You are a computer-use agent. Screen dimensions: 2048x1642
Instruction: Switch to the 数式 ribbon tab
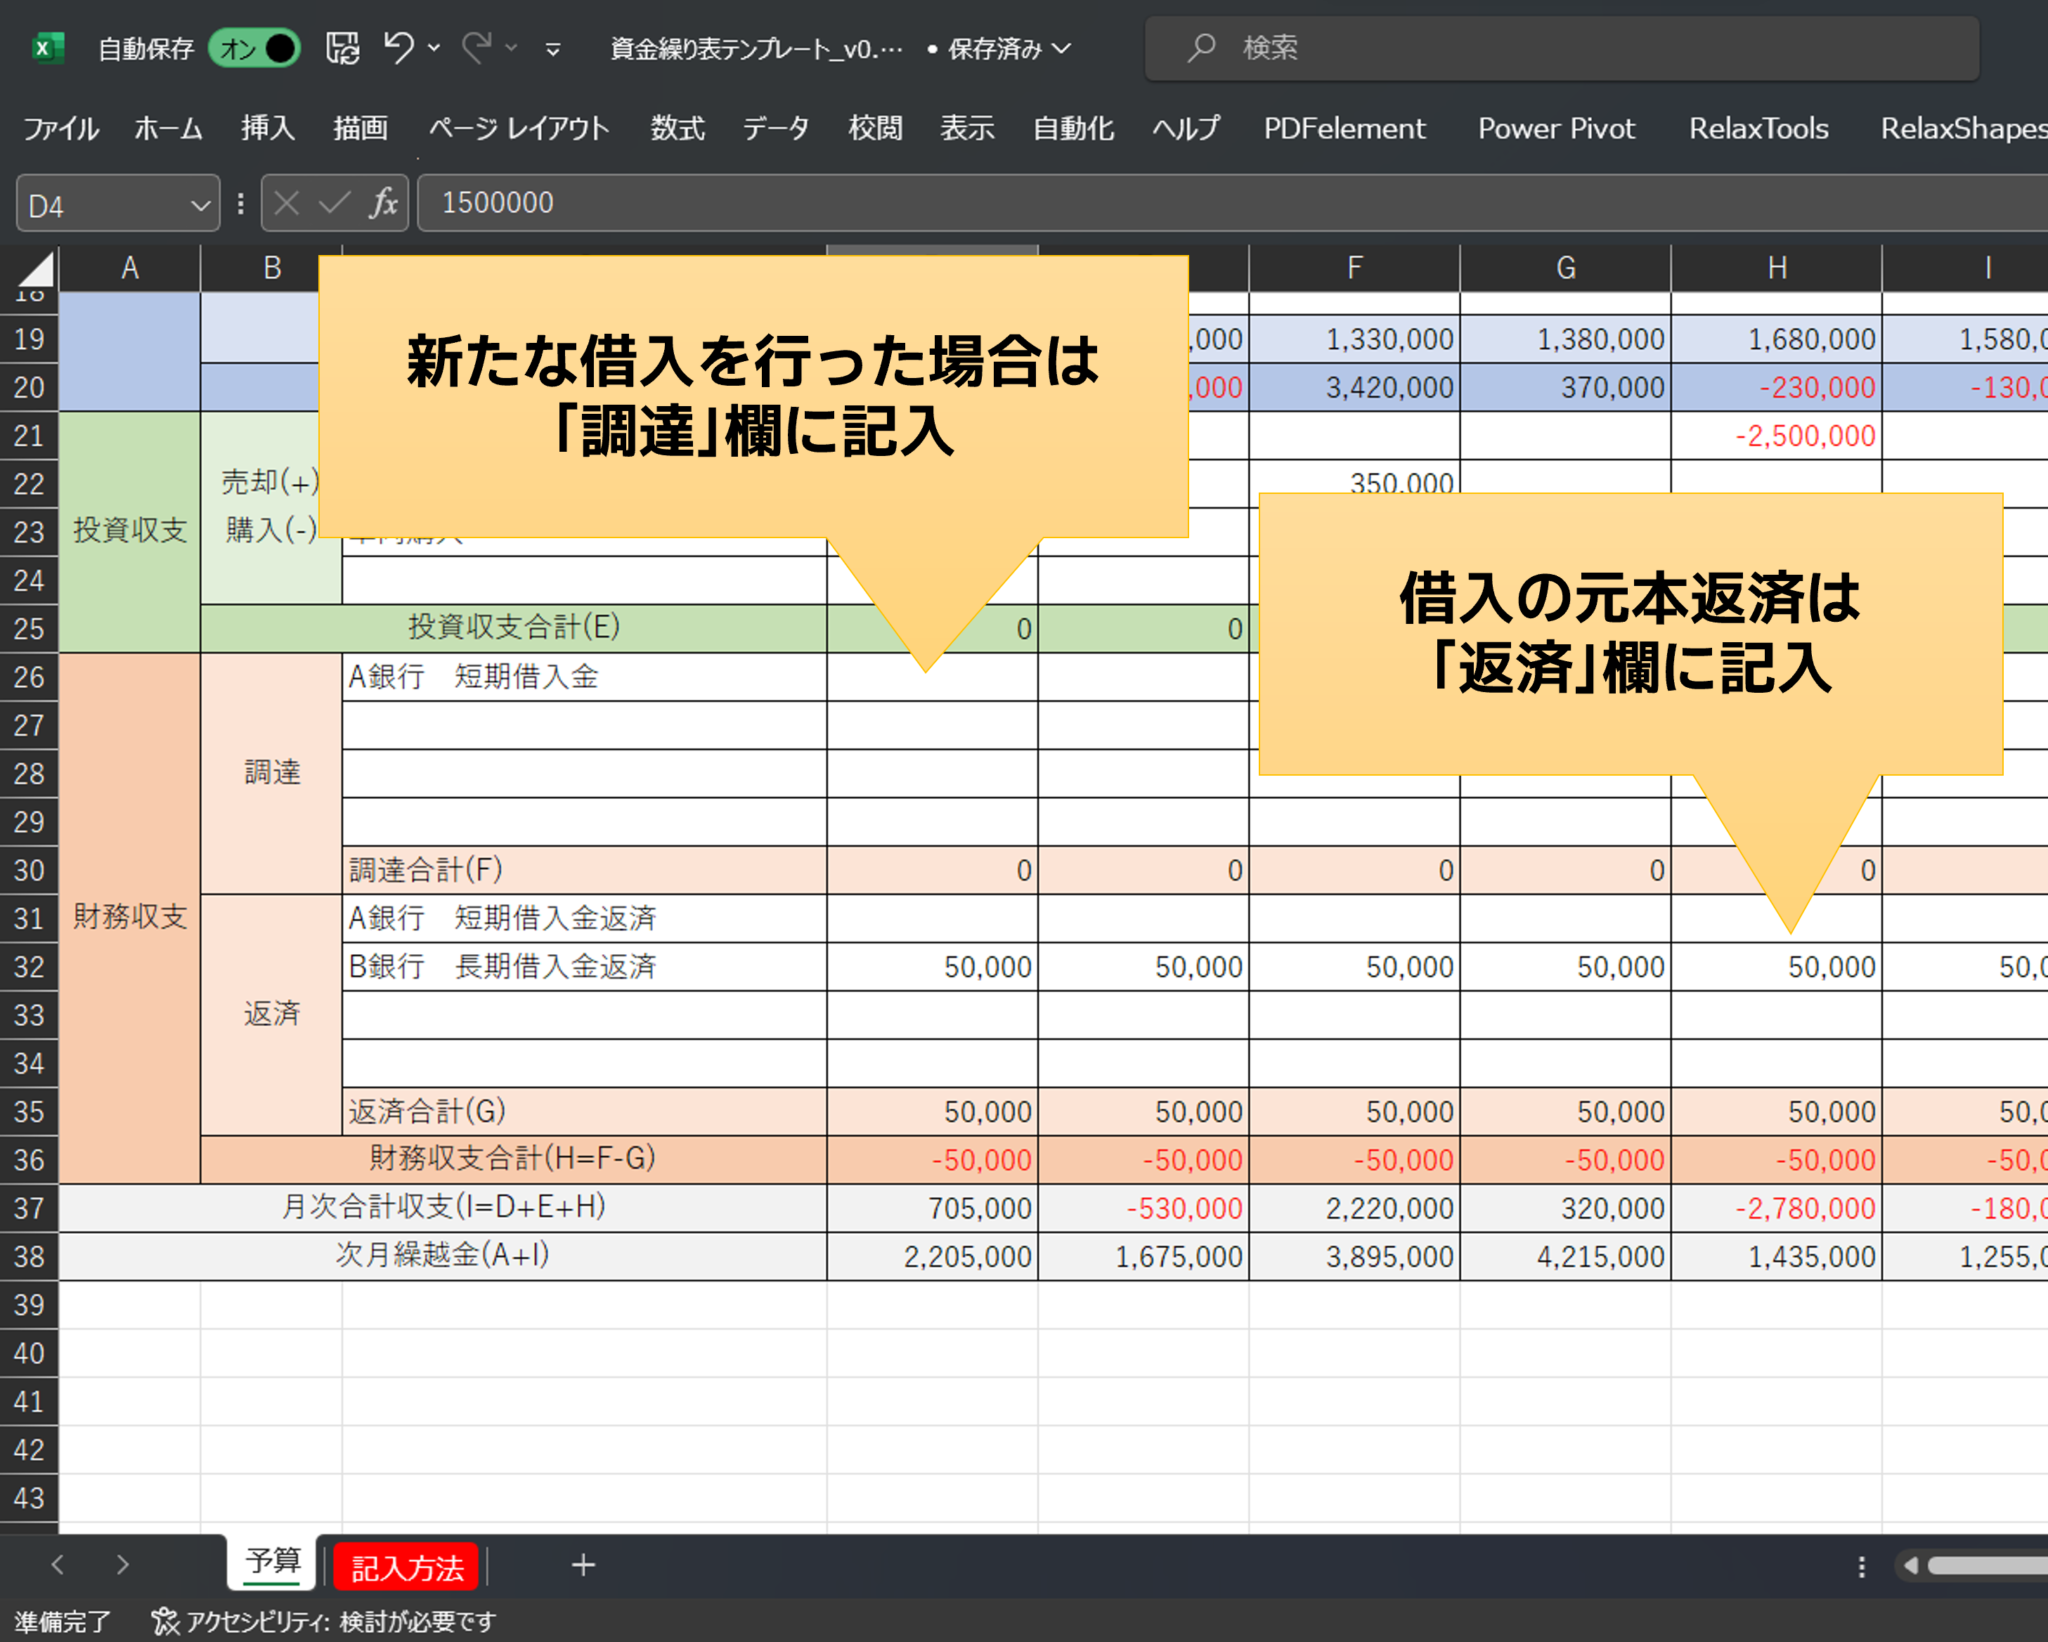[676, 128]
